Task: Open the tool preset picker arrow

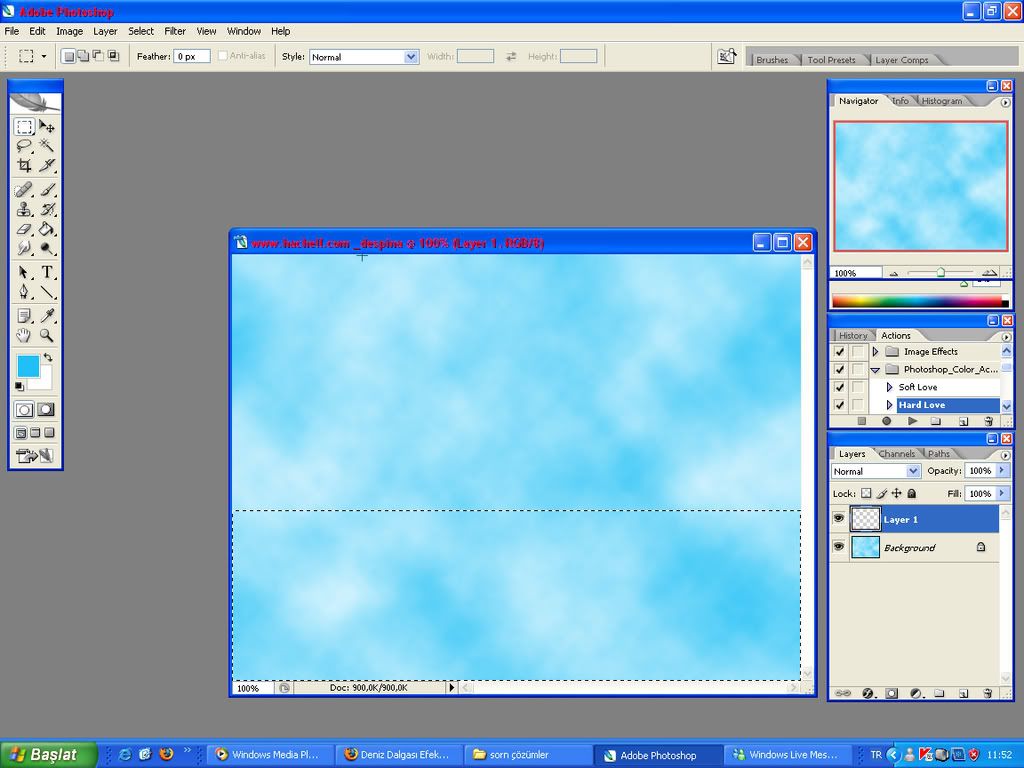Action: coord(44,57)
